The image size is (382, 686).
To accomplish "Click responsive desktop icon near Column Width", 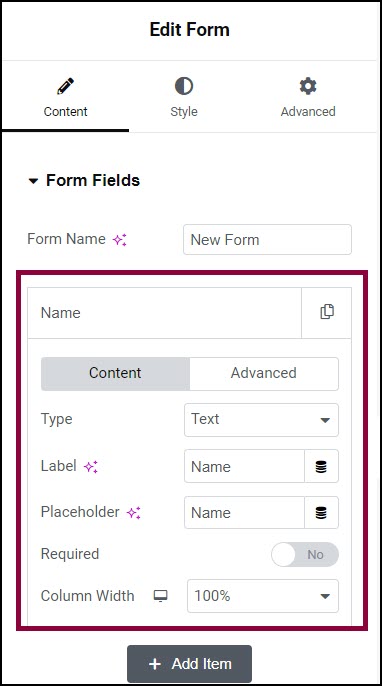I will click(x=161, y=596).
